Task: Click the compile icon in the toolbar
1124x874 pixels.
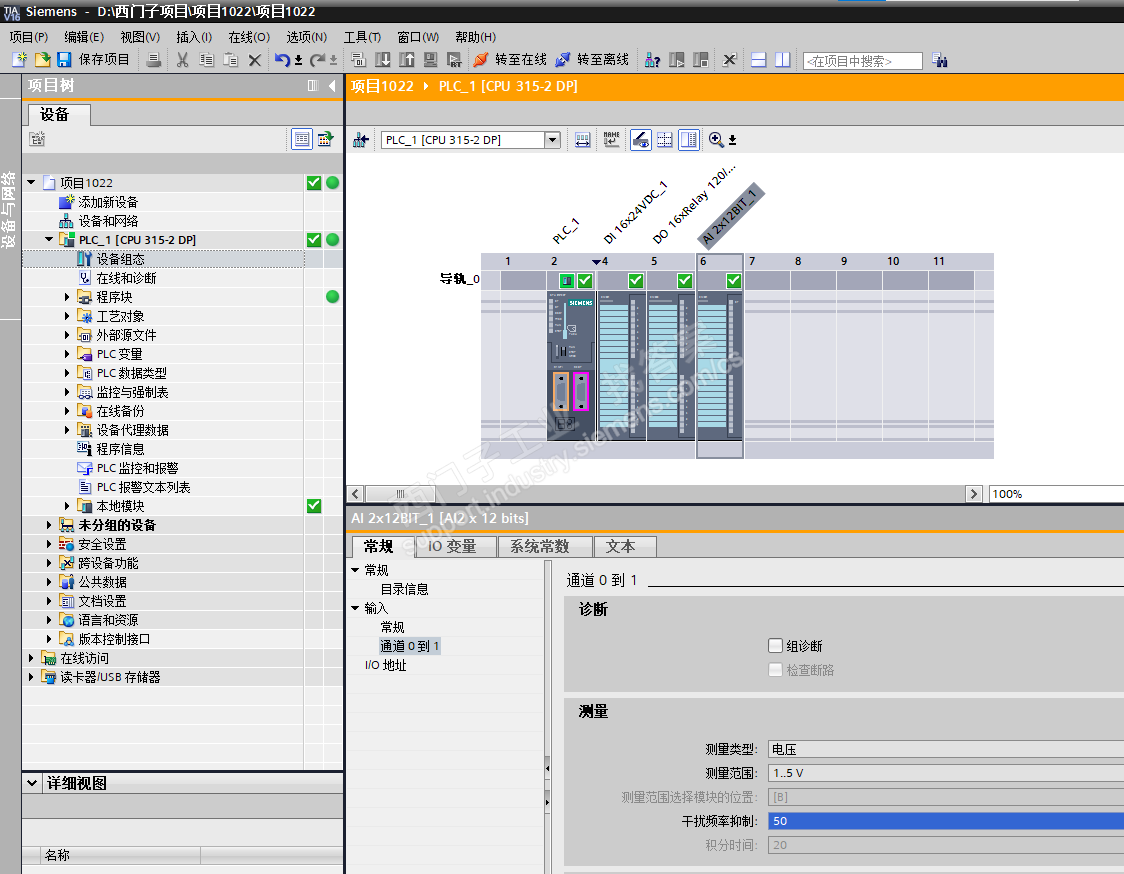Action: [x=358, y=60]
